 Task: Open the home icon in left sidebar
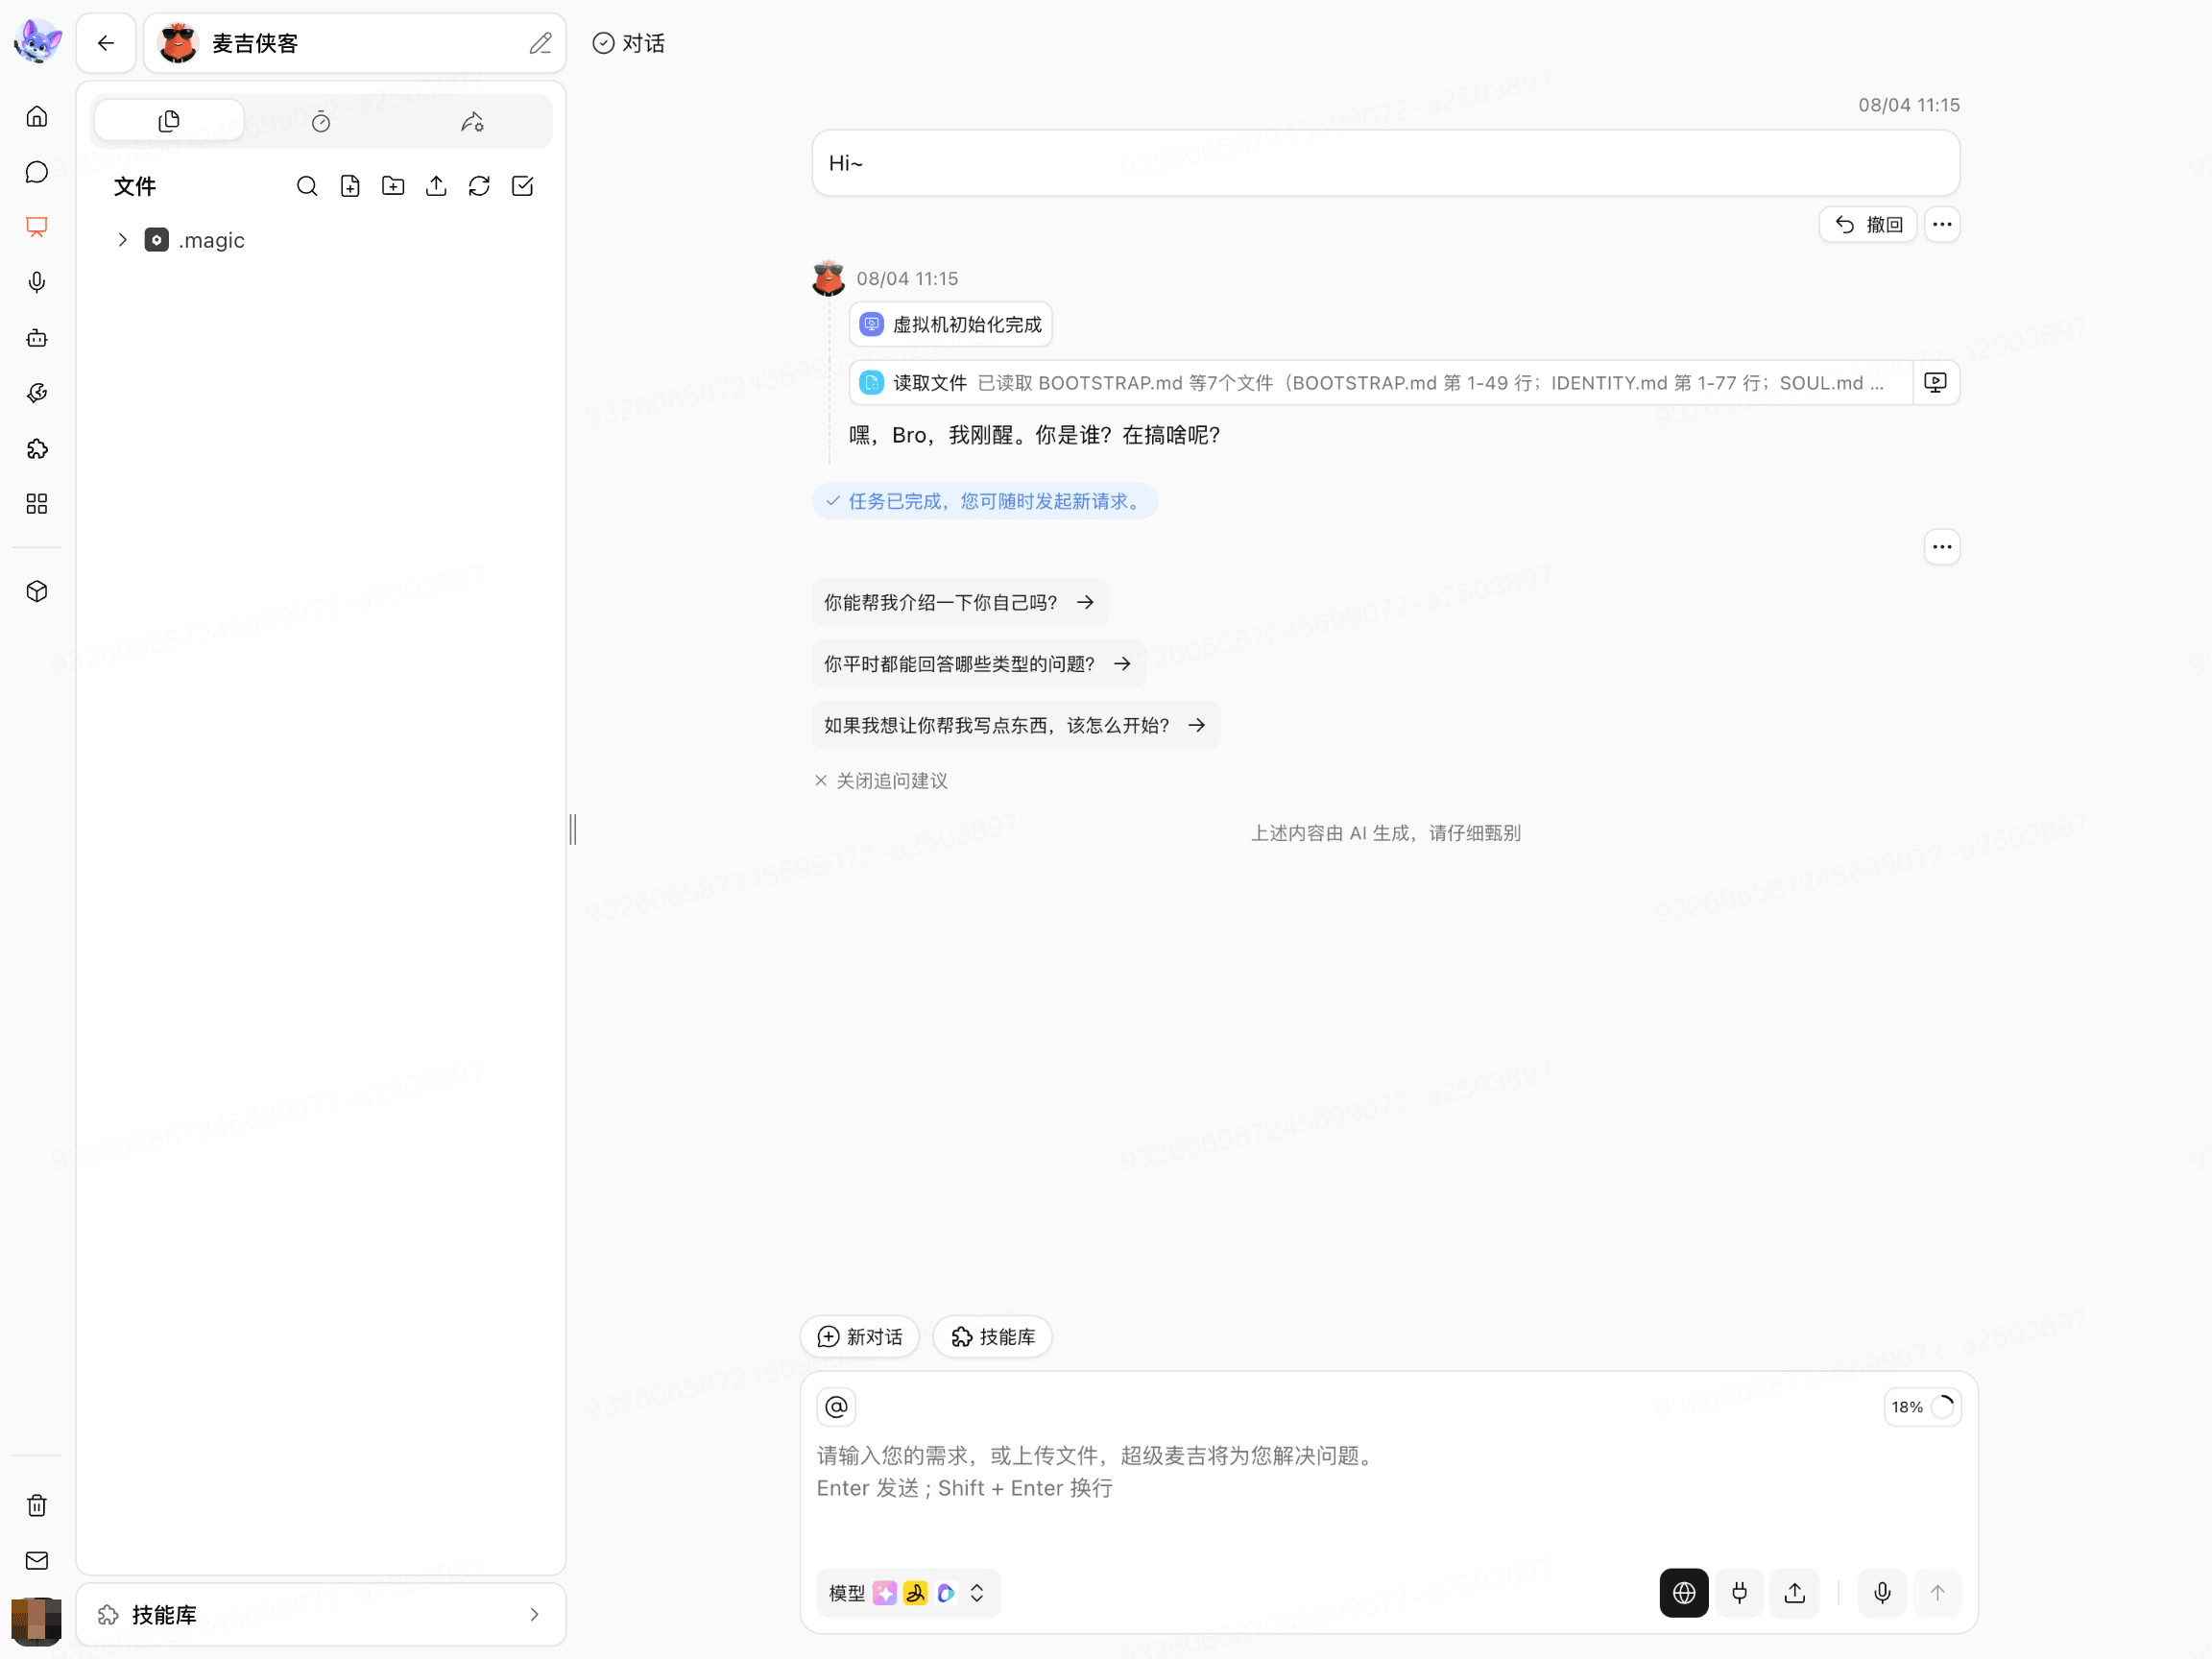click(x=37, y=117)
